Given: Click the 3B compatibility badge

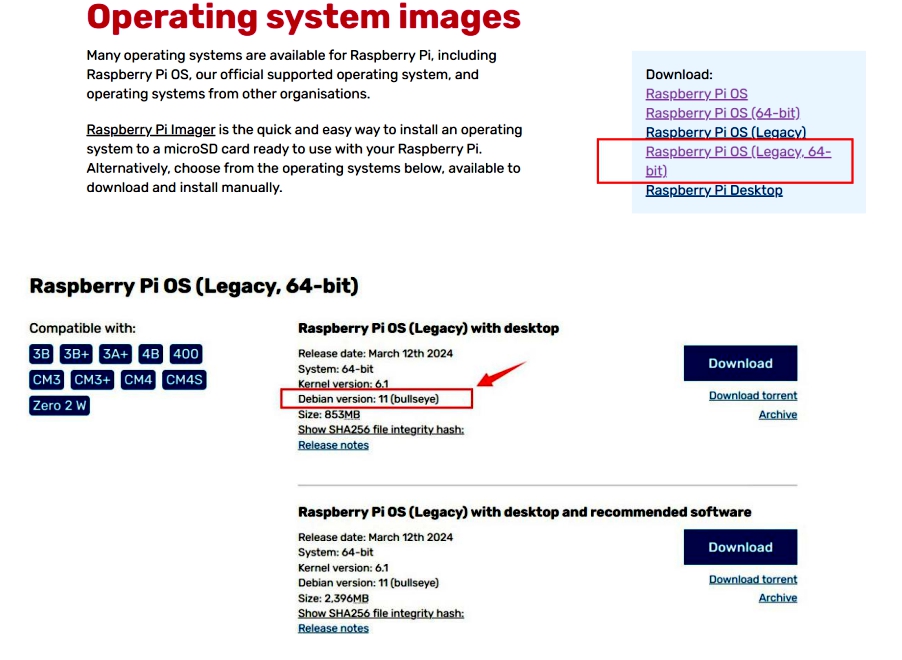Looking at the screenshot, I should [41, 354].
